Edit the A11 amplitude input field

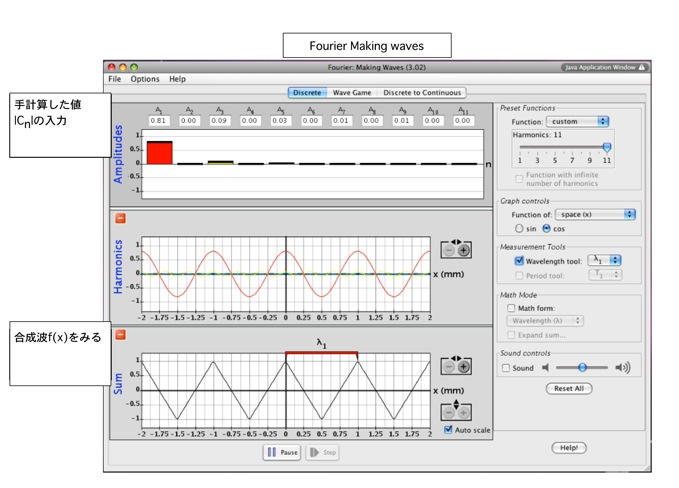462,120
